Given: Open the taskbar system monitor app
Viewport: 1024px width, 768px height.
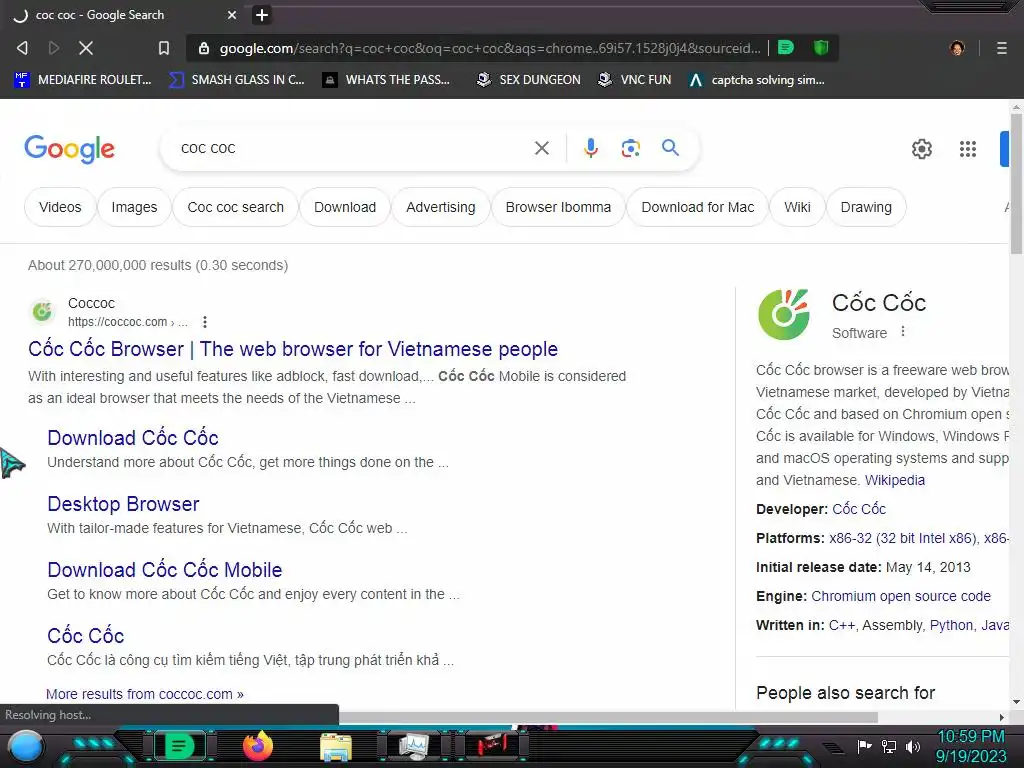Looking at the screenshot, I should click(x=414, y=747).
